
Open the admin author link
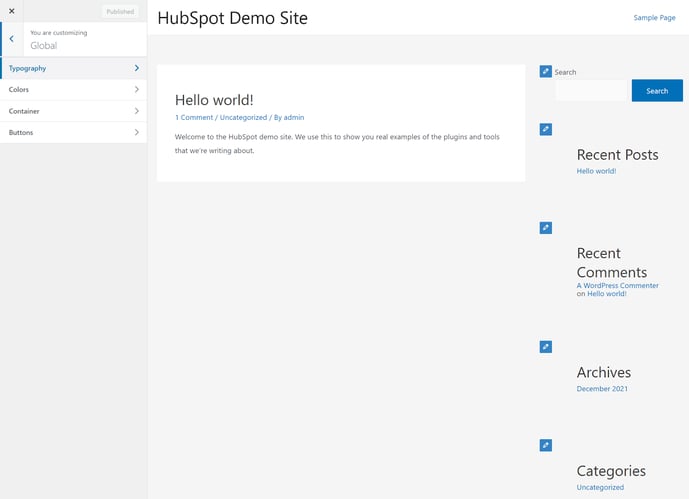tap(294, 117)
